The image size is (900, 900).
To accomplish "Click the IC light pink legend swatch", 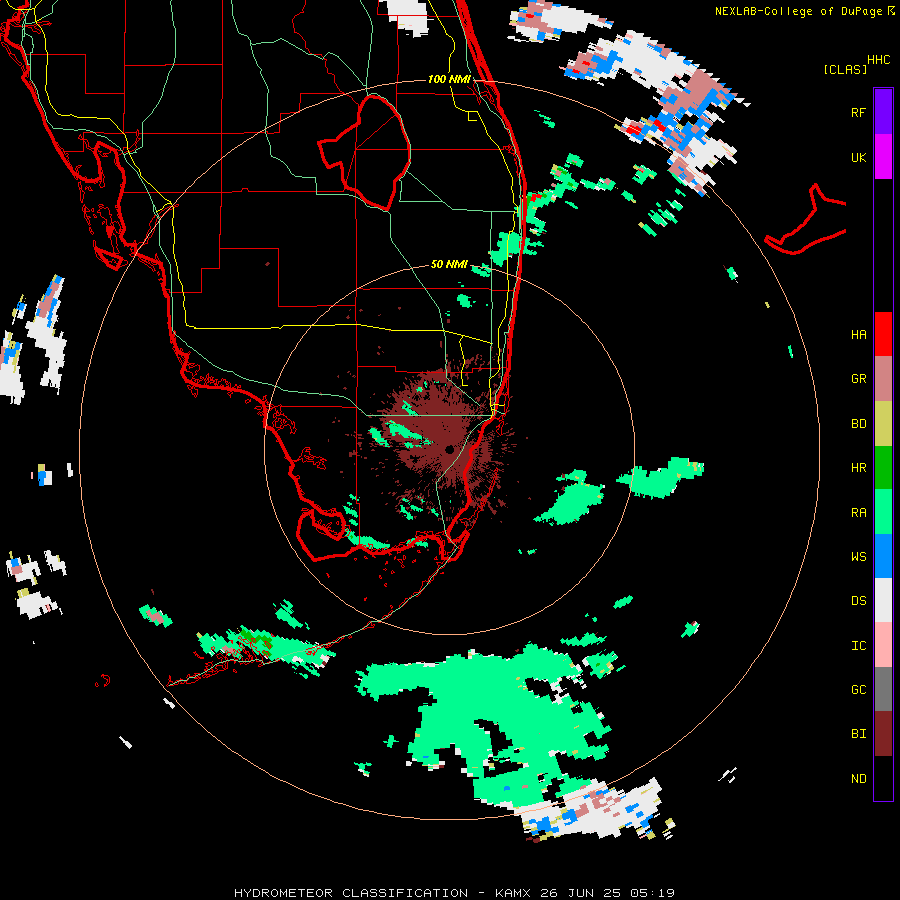I will pos(883,645).
